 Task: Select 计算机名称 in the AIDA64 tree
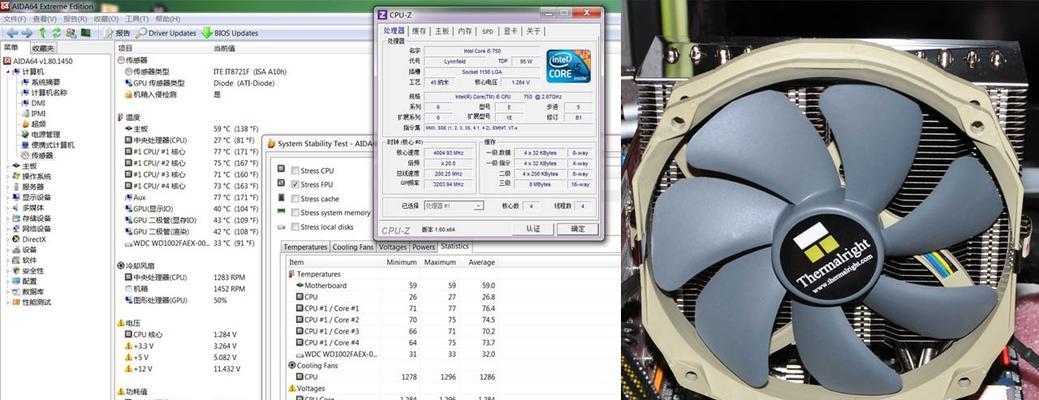tap(44, 93)
